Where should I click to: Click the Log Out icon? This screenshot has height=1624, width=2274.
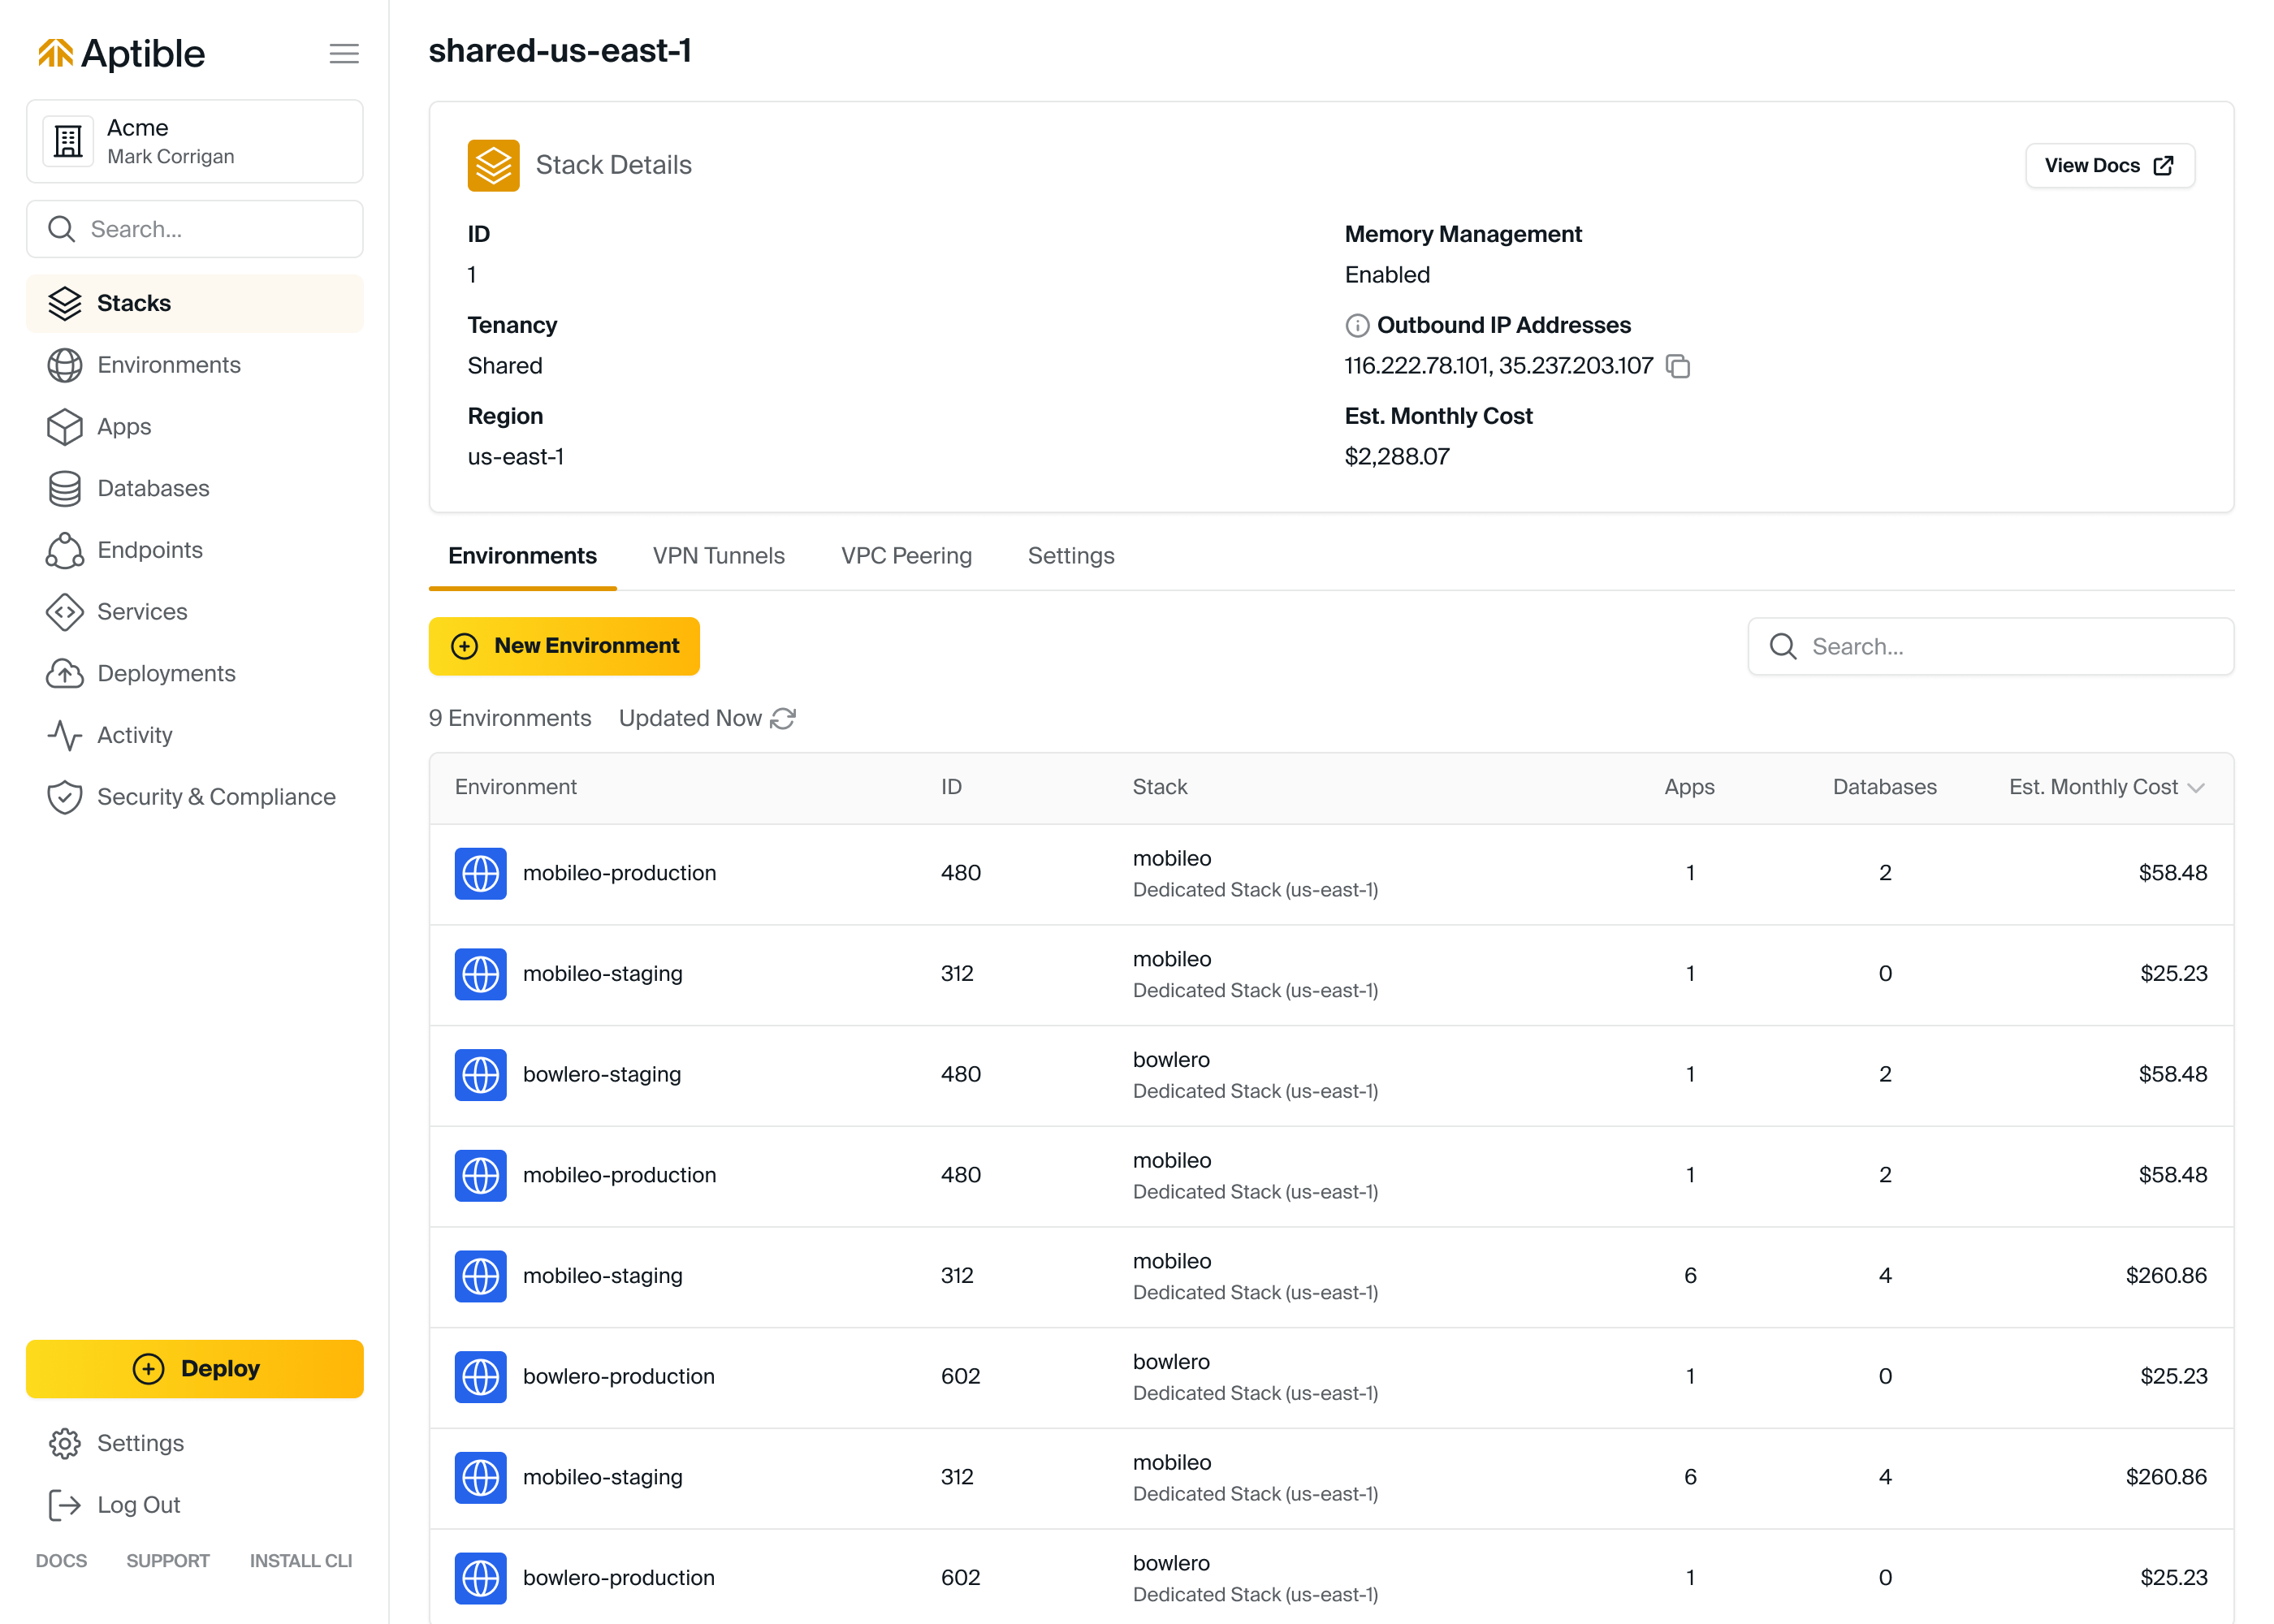(x=65, y=1505)
